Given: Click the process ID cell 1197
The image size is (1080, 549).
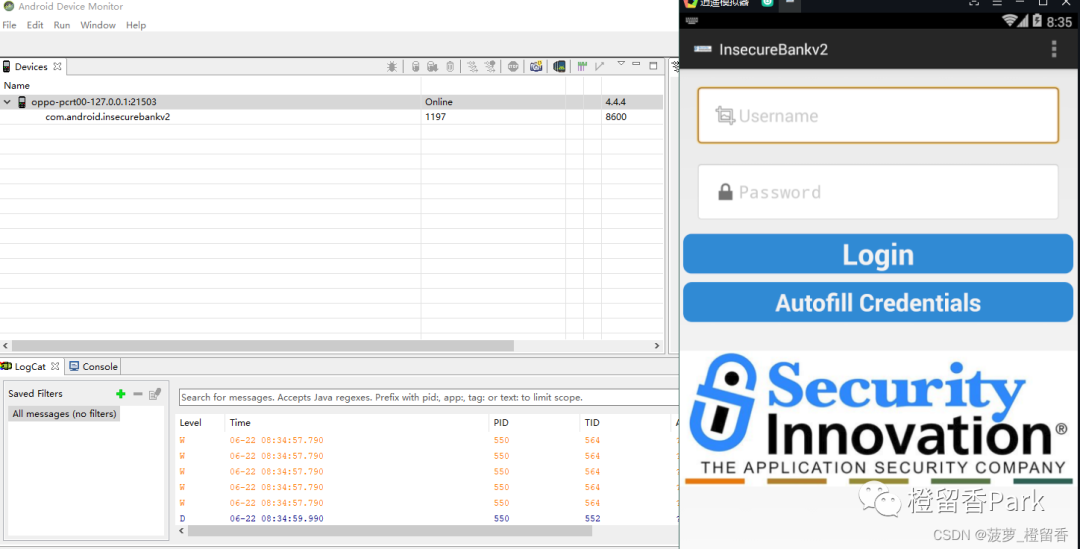Looking at the screenshot, I should point(435,117).
